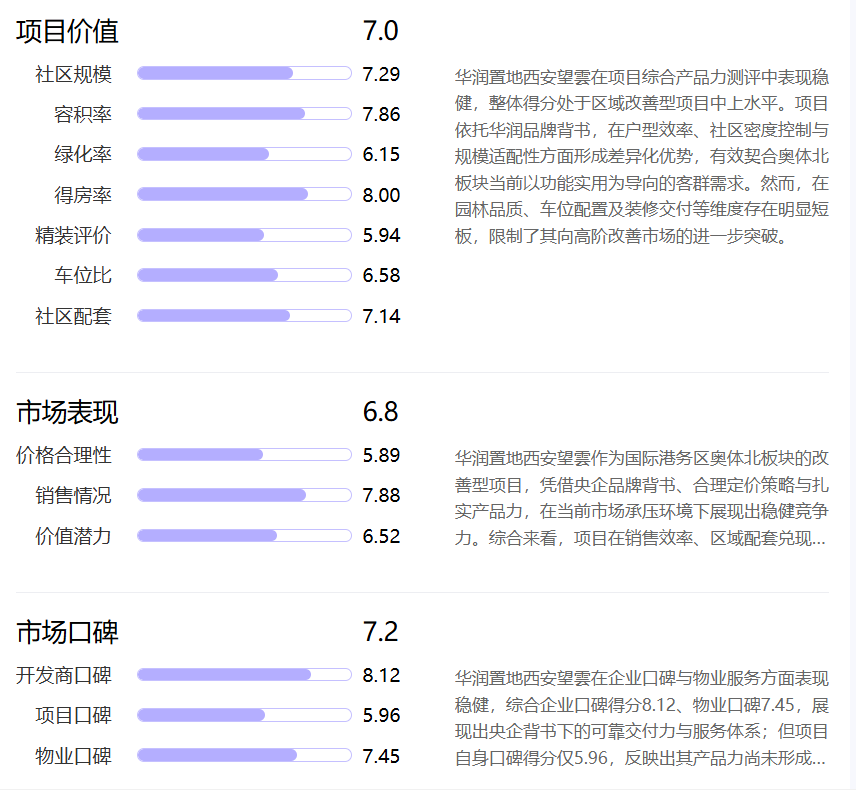This screenshot has height=790, width=856.
Task: Click the 项目口碑 progress bar
Action: [x=244, y=715]
